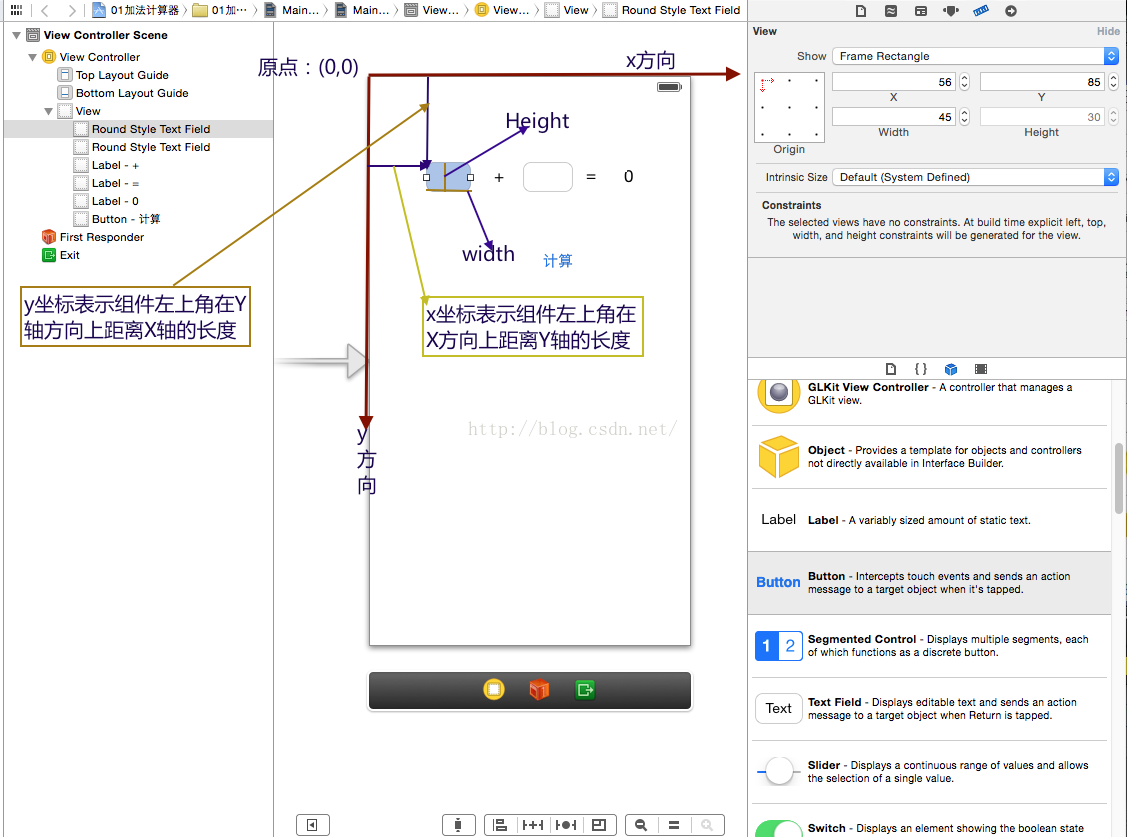Select the Slider item in object library
The image size is (1127, 837).
[x=929, y=772]
